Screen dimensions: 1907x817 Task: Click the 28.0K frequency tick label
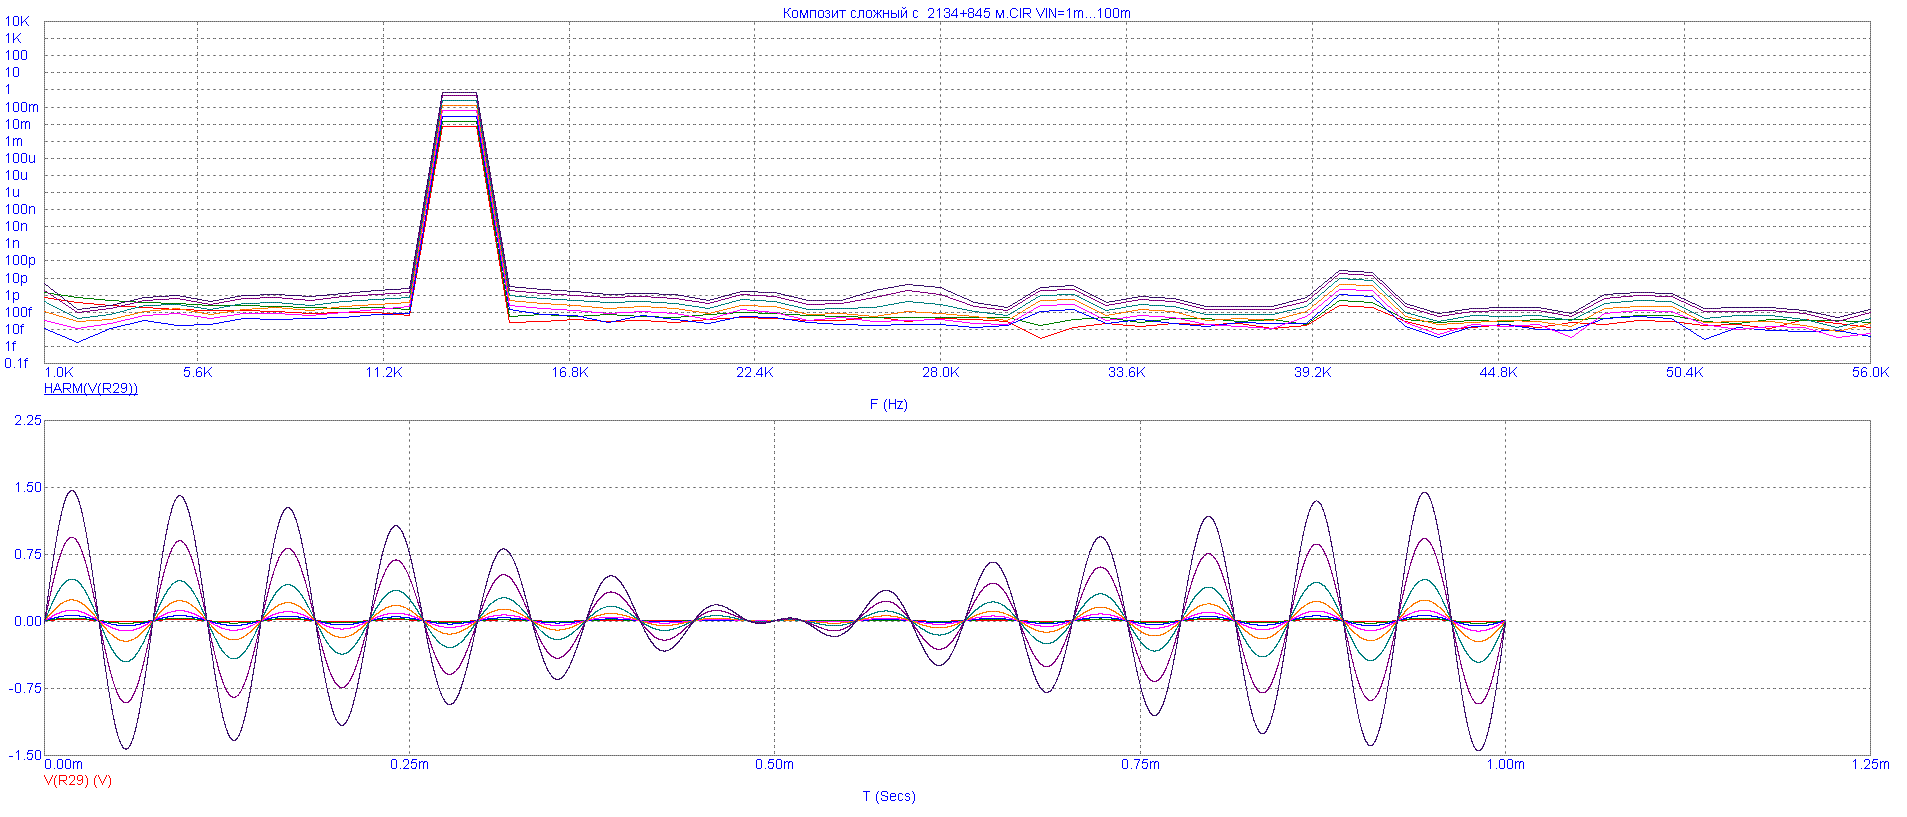coord(940,372)
